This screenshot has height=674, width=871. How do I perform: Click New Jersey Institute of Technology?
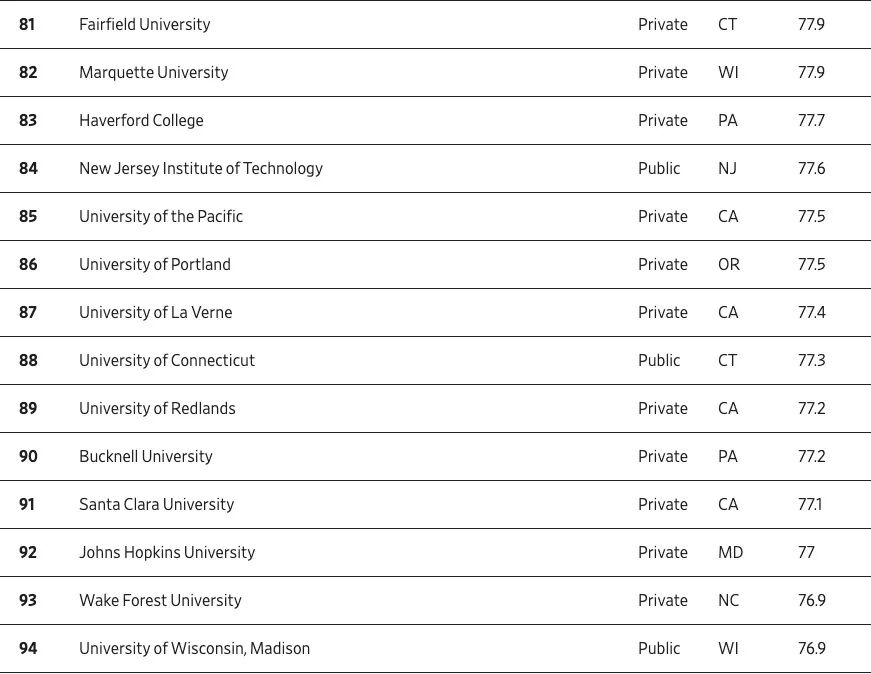pos(201,168)
